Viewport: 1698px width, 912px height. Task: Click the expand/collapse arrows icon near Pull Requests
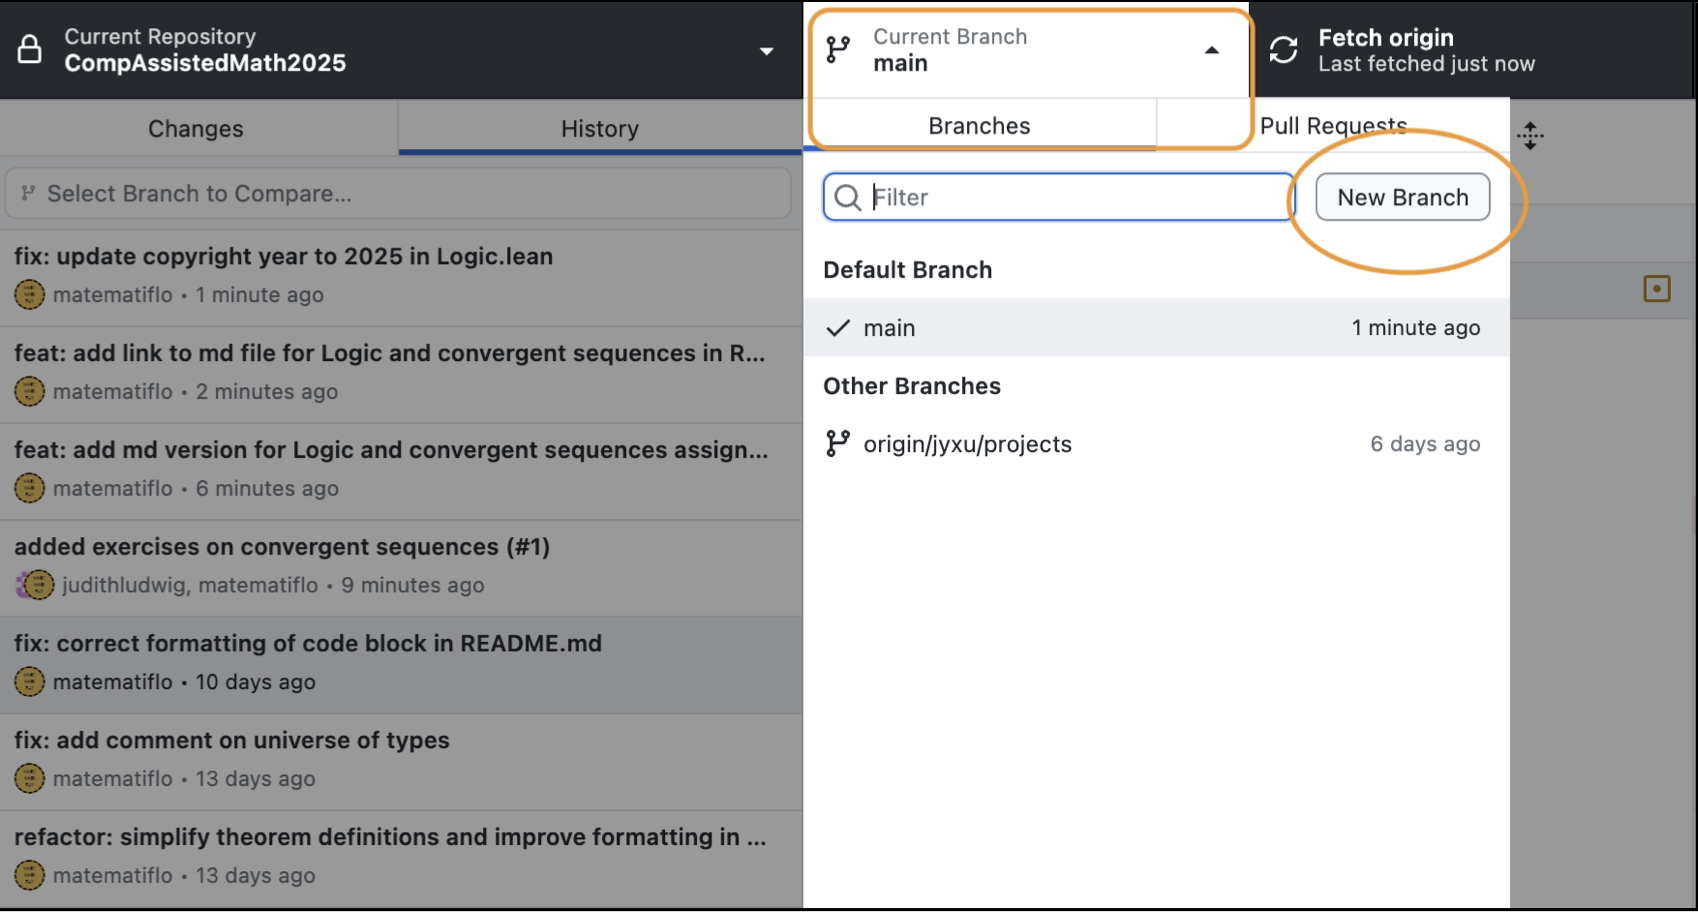(x=1530, y=136)
